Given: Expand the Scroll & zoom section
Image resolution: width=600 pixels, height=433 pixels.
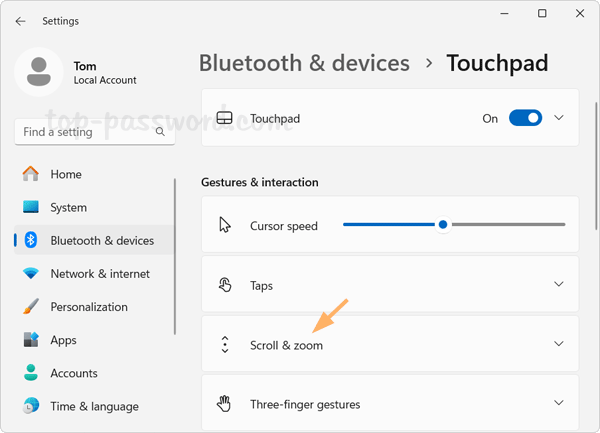Looking at the screenshot, I should click(x=559, y=345).
